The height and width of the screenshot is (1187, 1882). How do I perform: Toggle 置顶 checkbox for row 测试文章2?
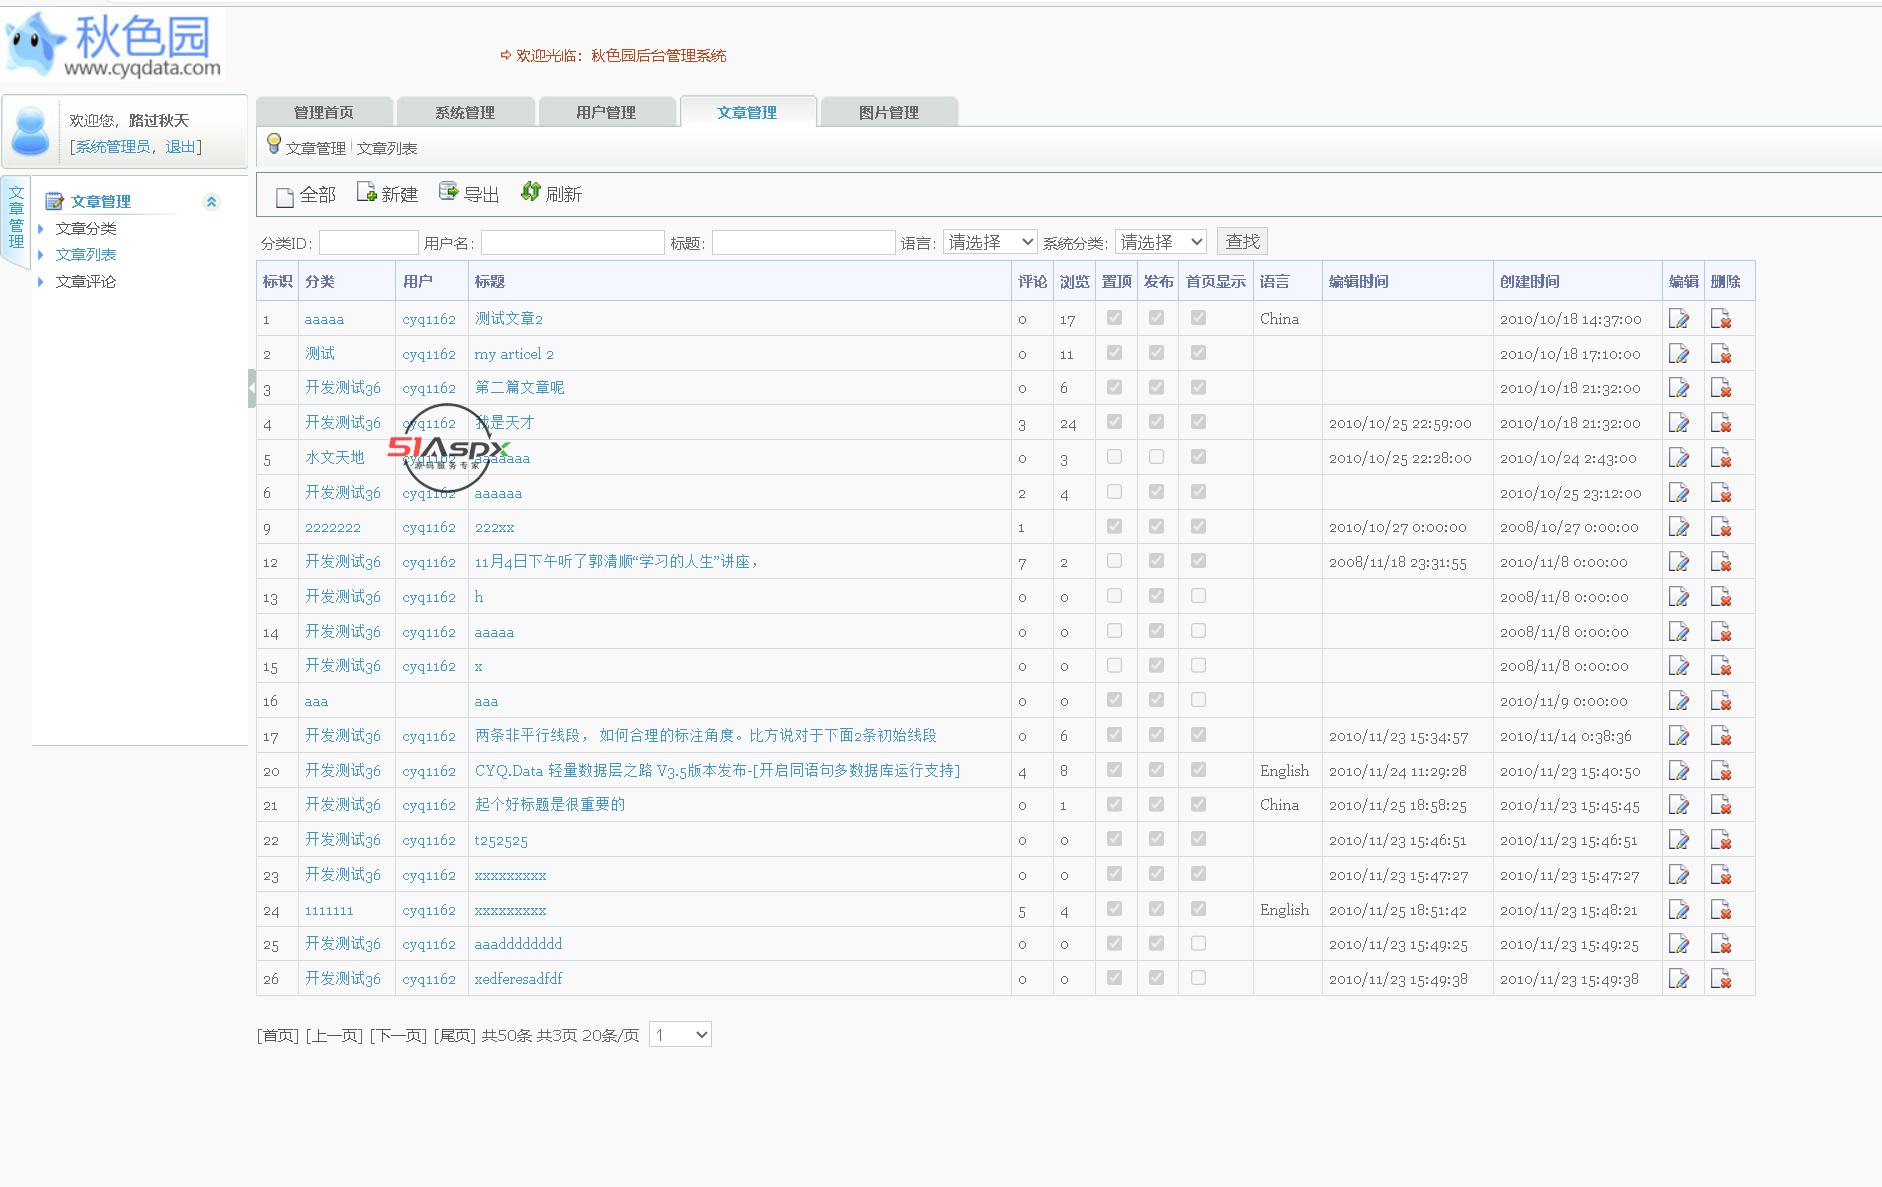pos(1114,318)
